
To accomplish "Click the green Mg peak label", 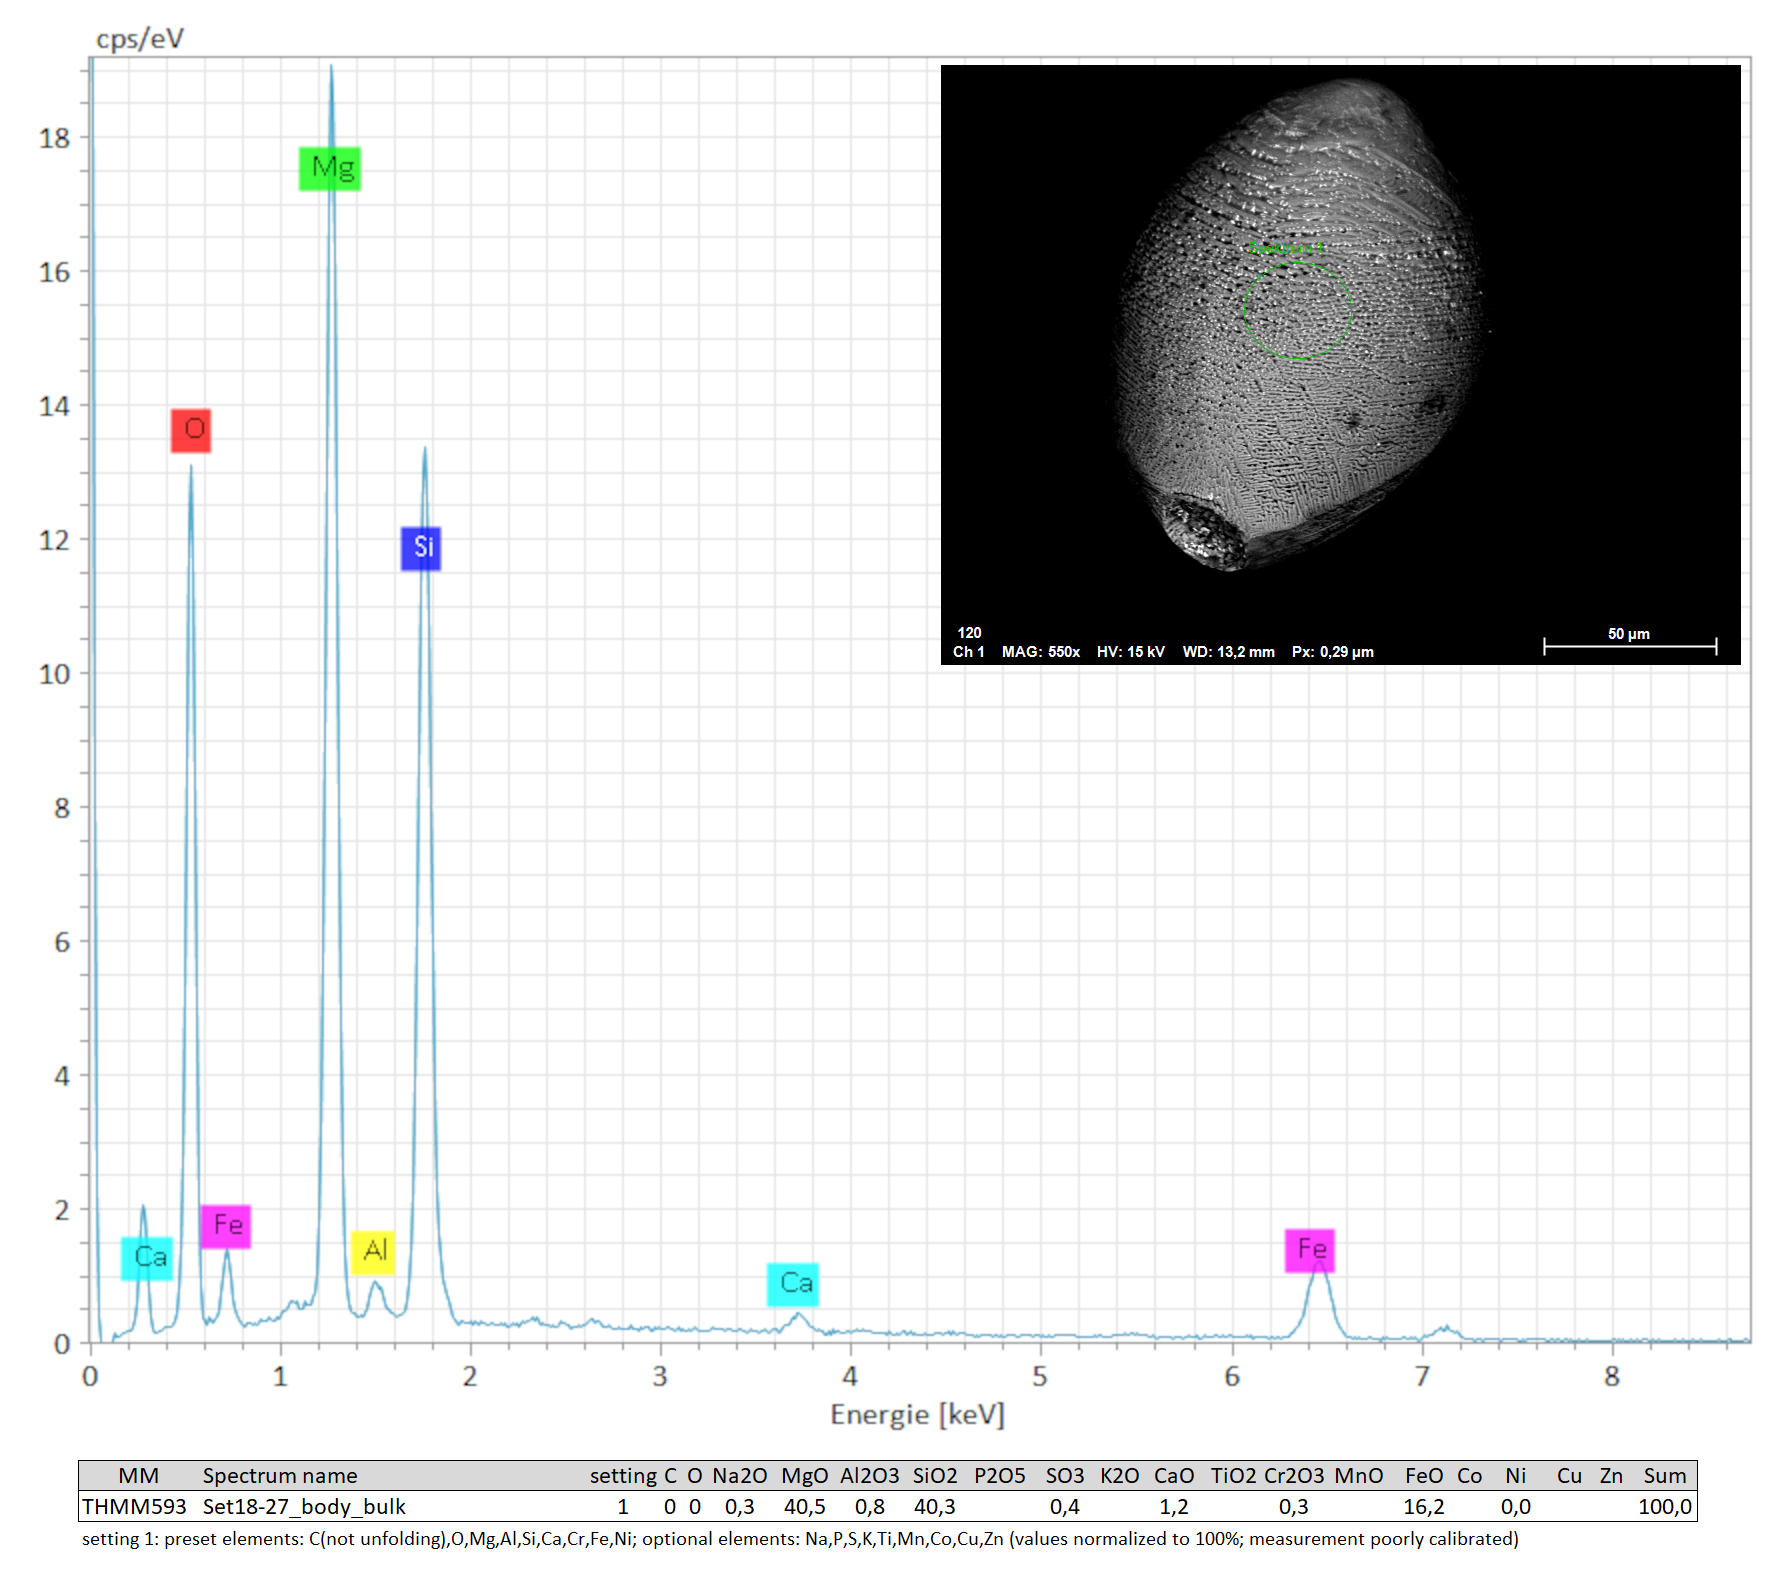I will click(x=330, y=168).
